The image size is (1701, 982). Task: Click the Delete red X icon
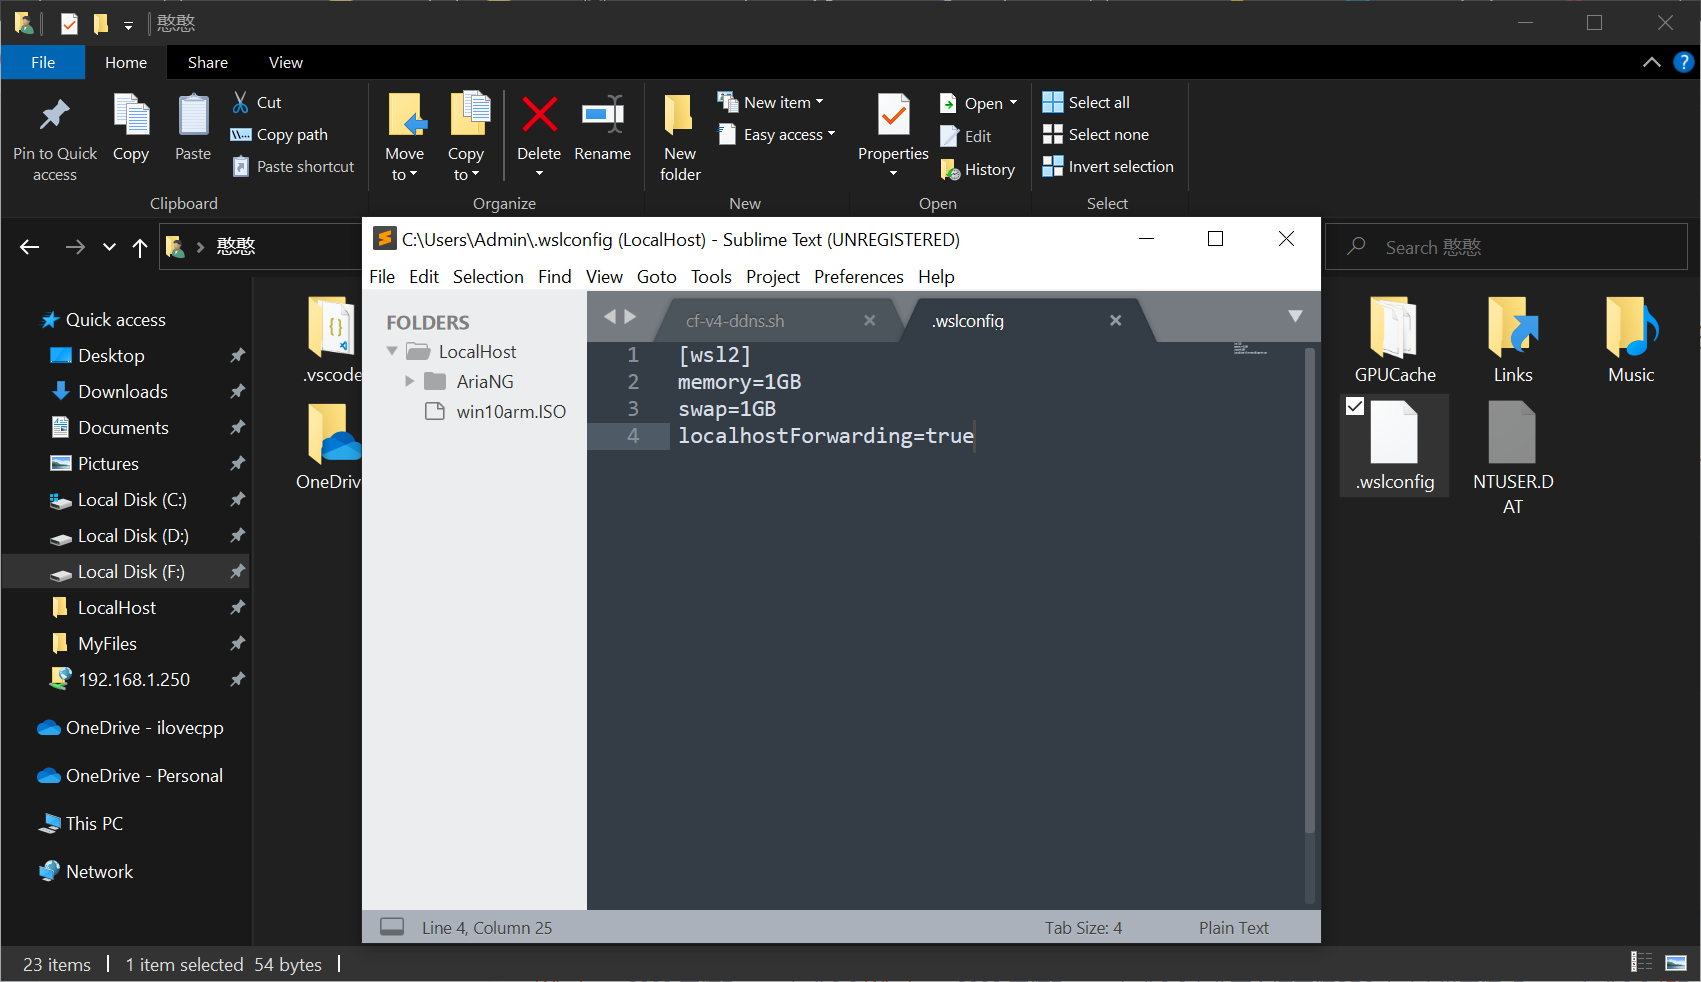pyautogui.click(x=539, y=116)
